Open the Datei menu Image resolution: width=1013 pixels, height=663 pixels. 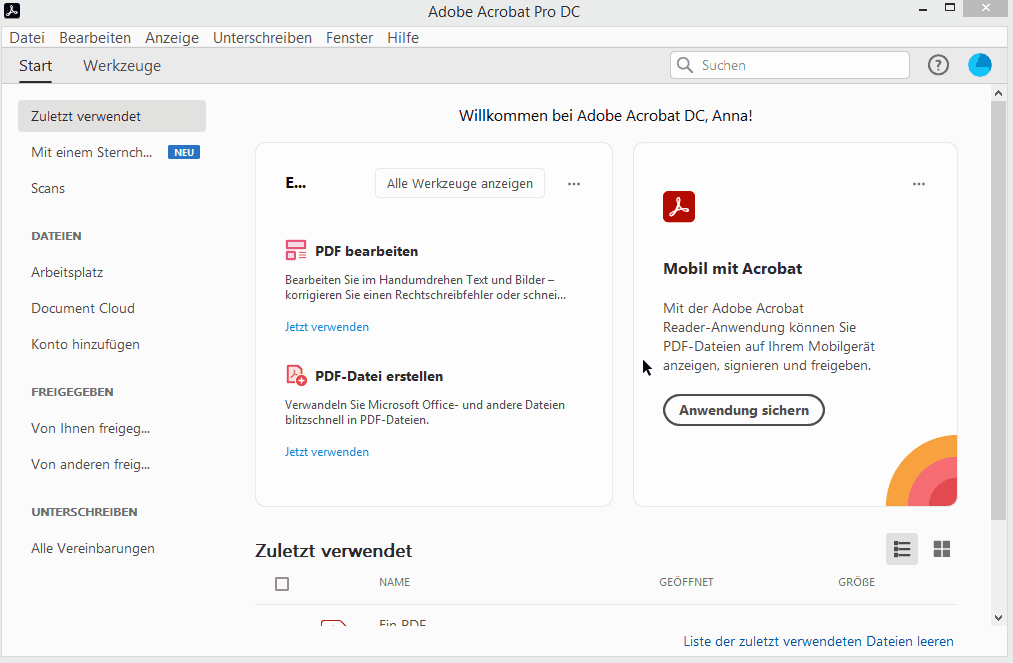coord(27,37)
